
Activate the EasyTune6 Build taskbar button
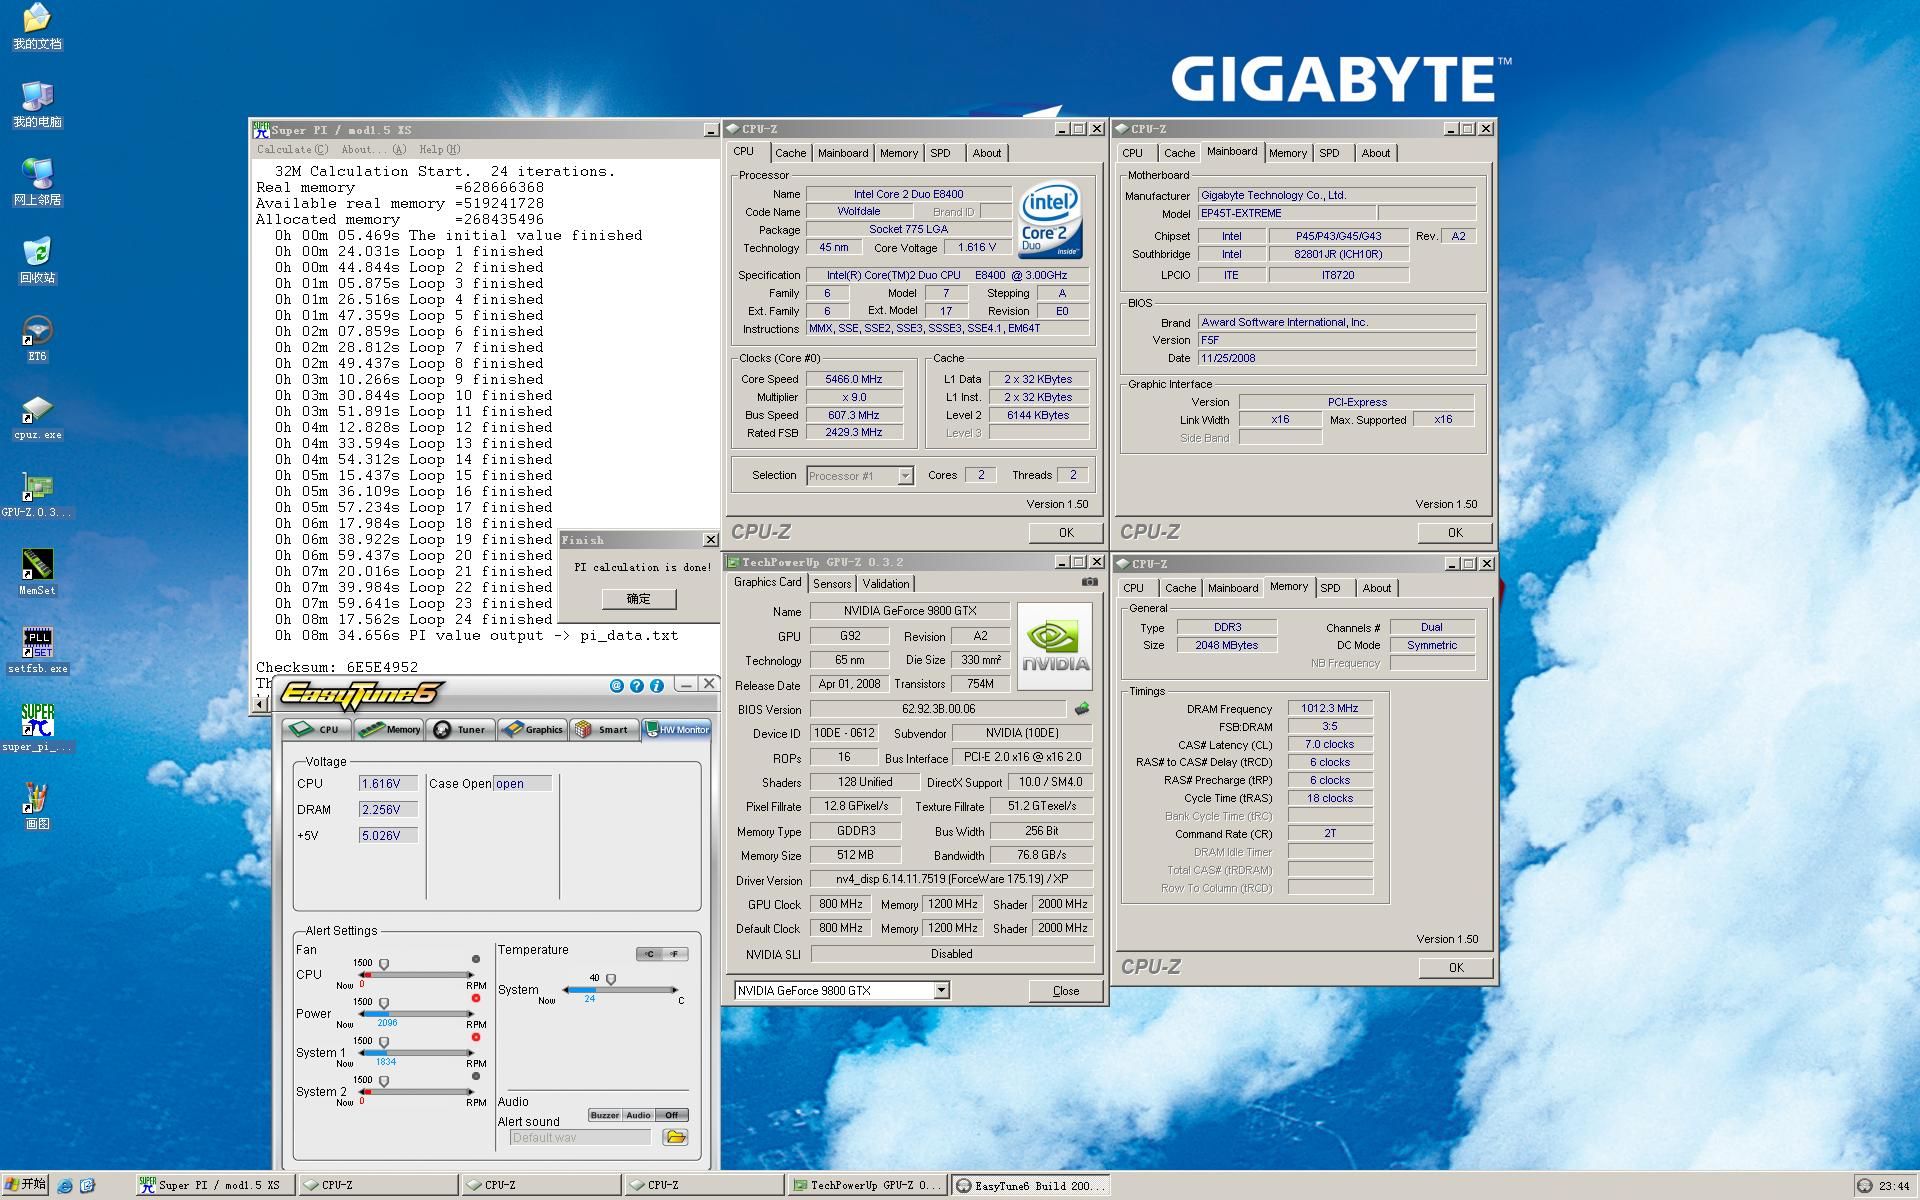coord(1030,1185)
